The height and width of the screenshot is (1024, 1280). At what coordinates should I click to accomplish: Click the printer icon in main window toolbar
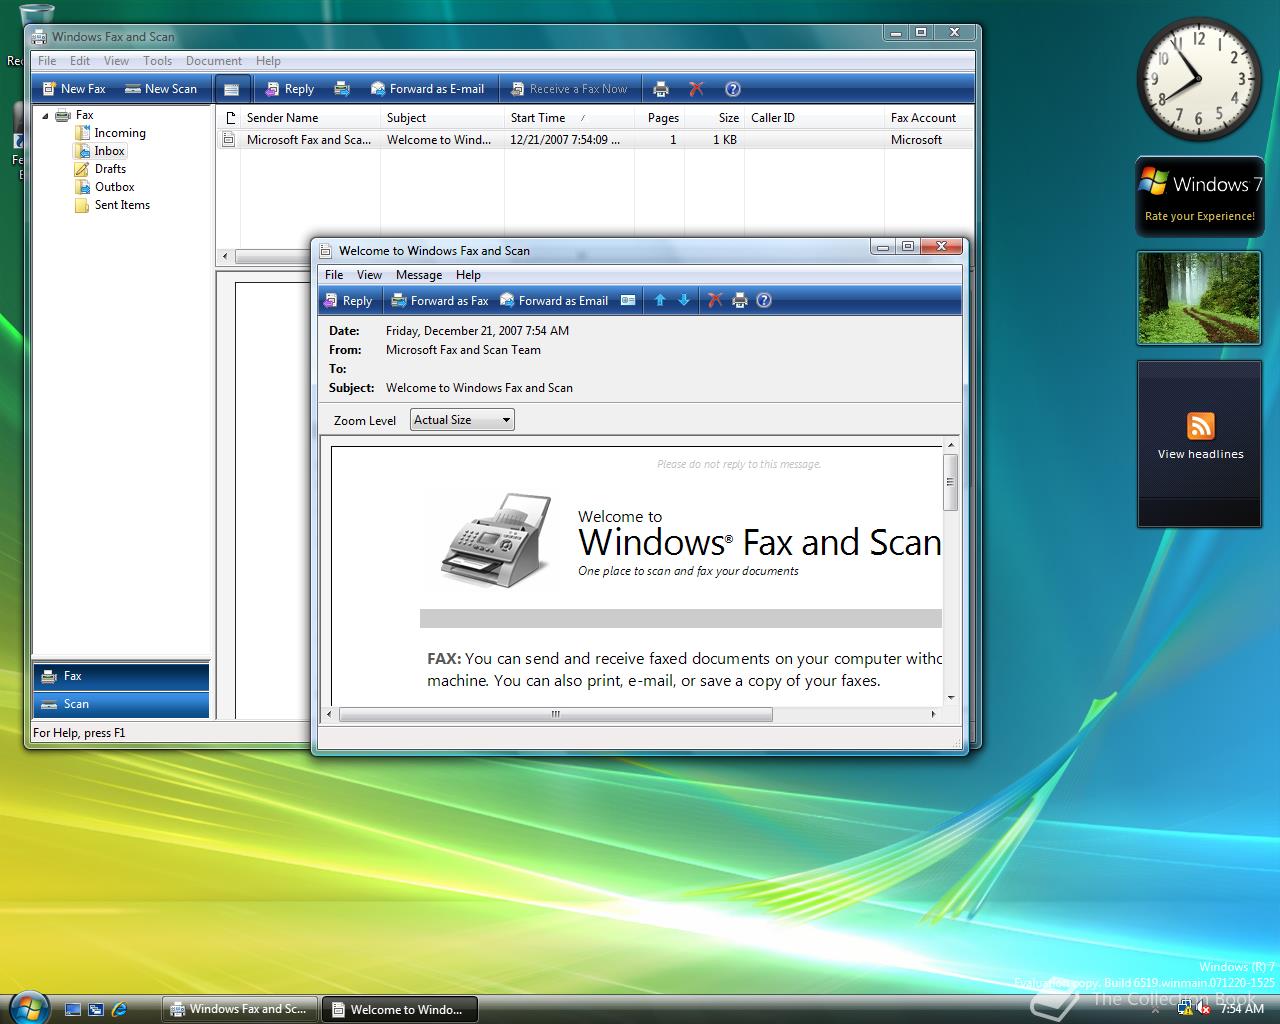click(661, 89)
